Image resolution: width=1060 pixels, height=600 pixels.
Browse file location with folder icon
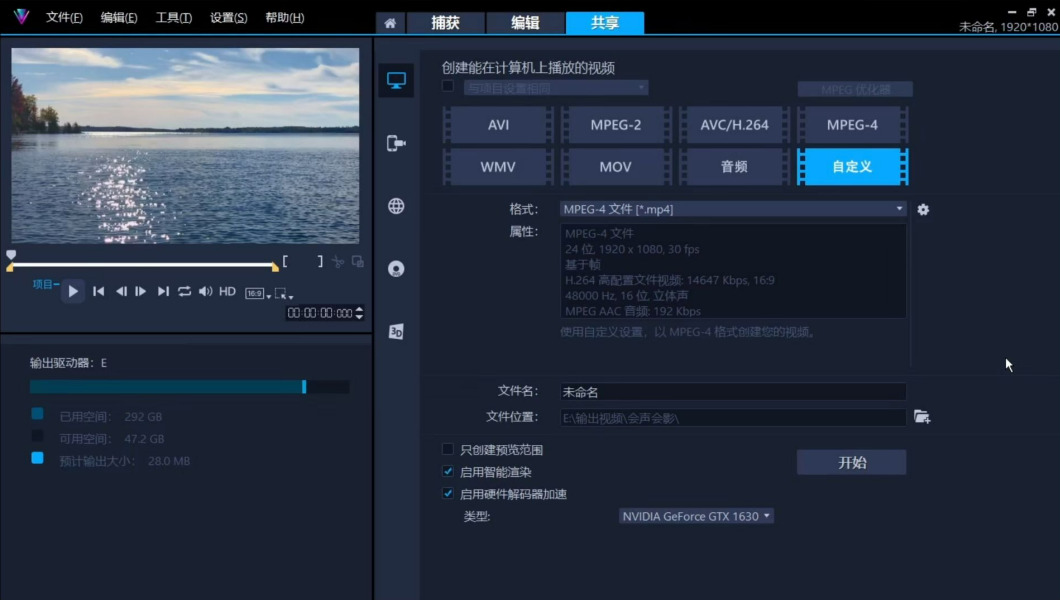coord(921,417)
